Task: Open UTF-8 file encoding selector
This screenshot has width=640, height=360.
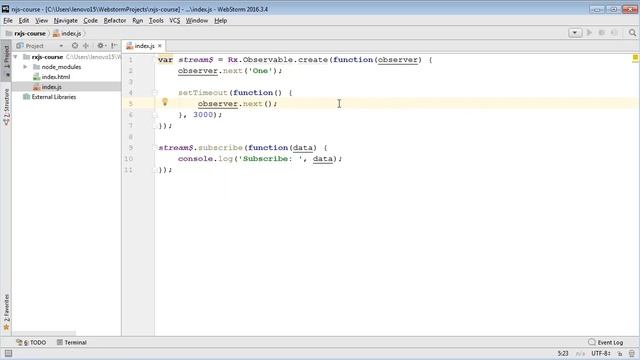Action: point(600,353)
